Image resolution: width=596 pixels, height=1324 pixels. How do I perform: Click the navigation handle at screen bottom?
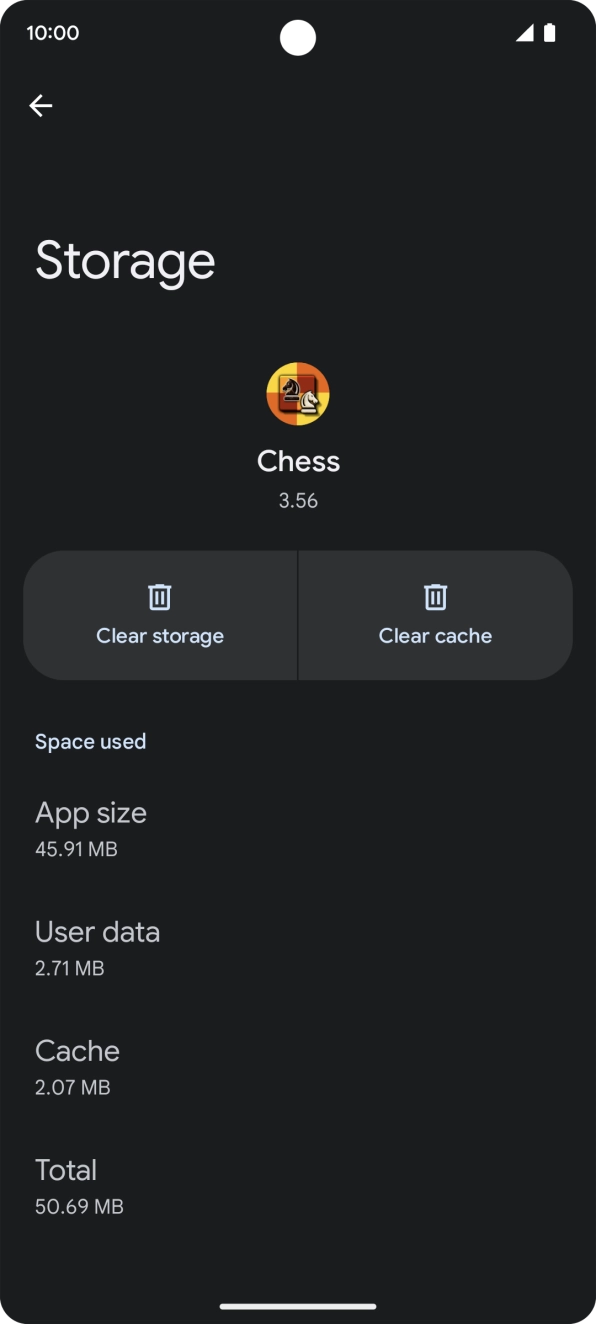(298, 1305)
